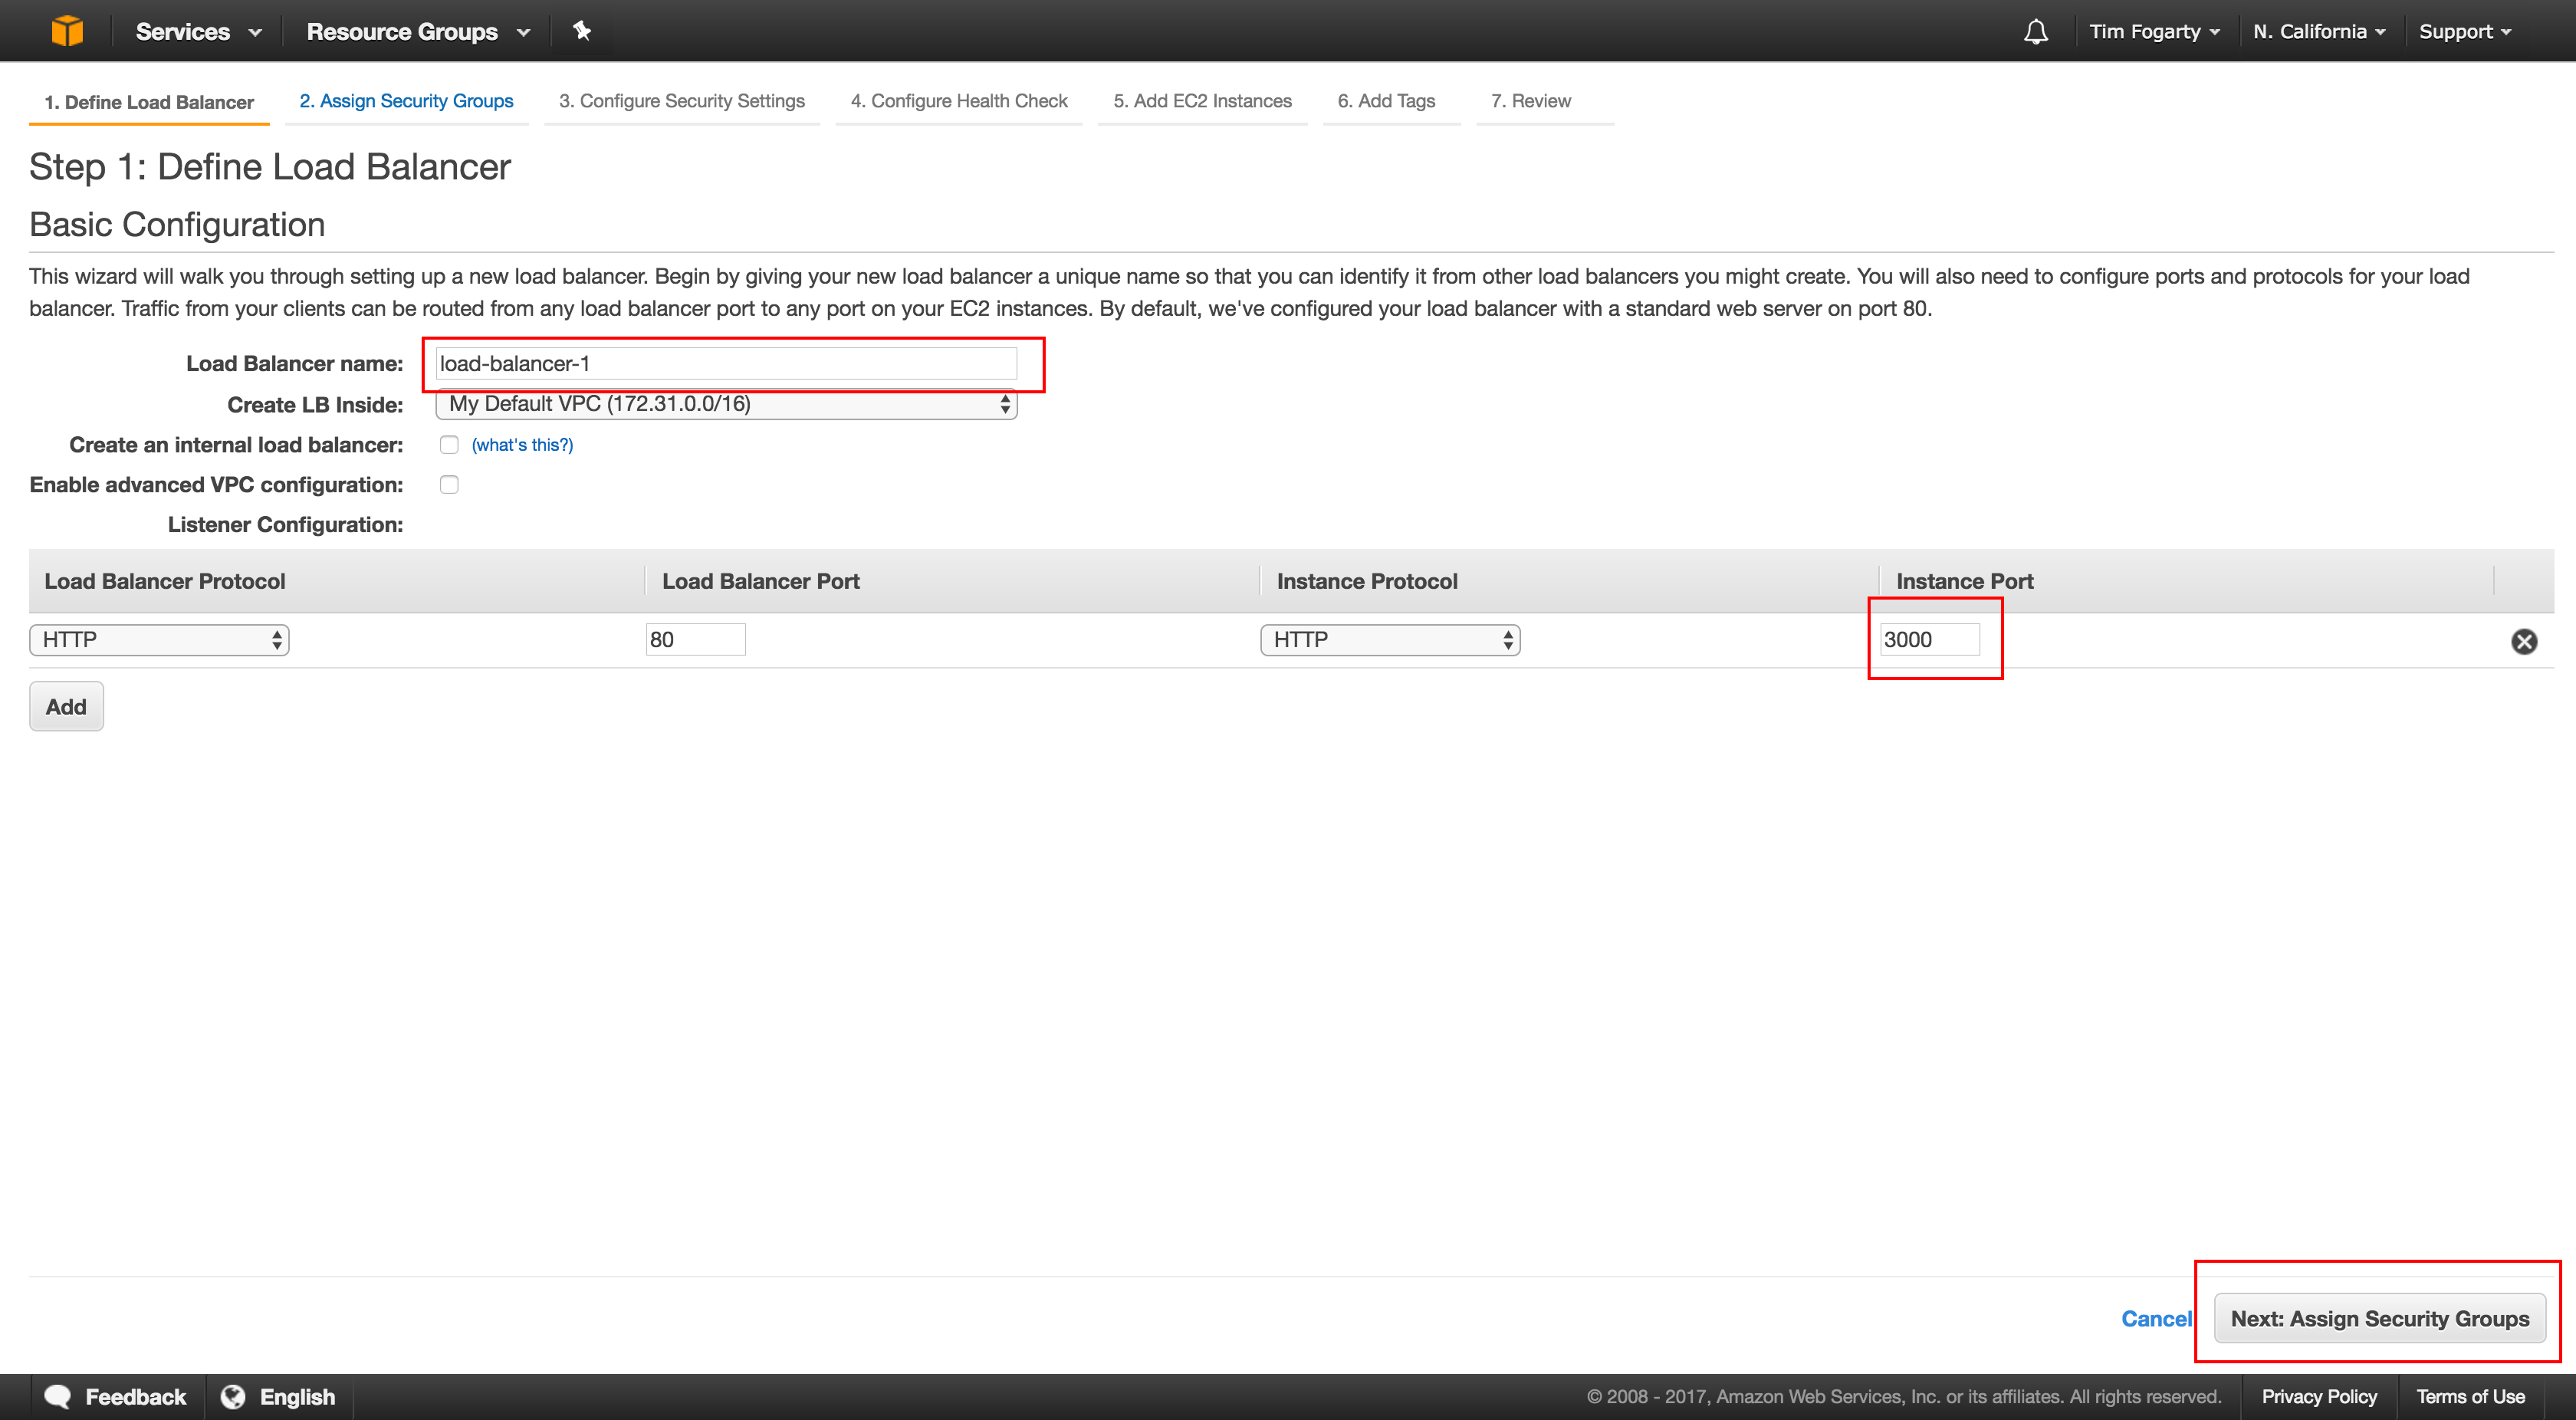This screenshot has width=2576, height=1420.
Task: Open the Services menu
Action: pos(196,30)
